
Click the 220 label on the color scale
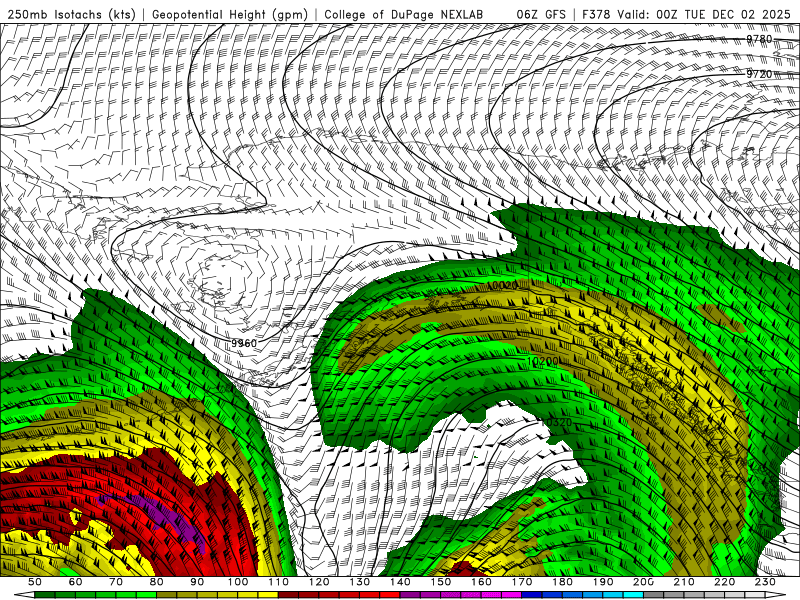point(724,582)
